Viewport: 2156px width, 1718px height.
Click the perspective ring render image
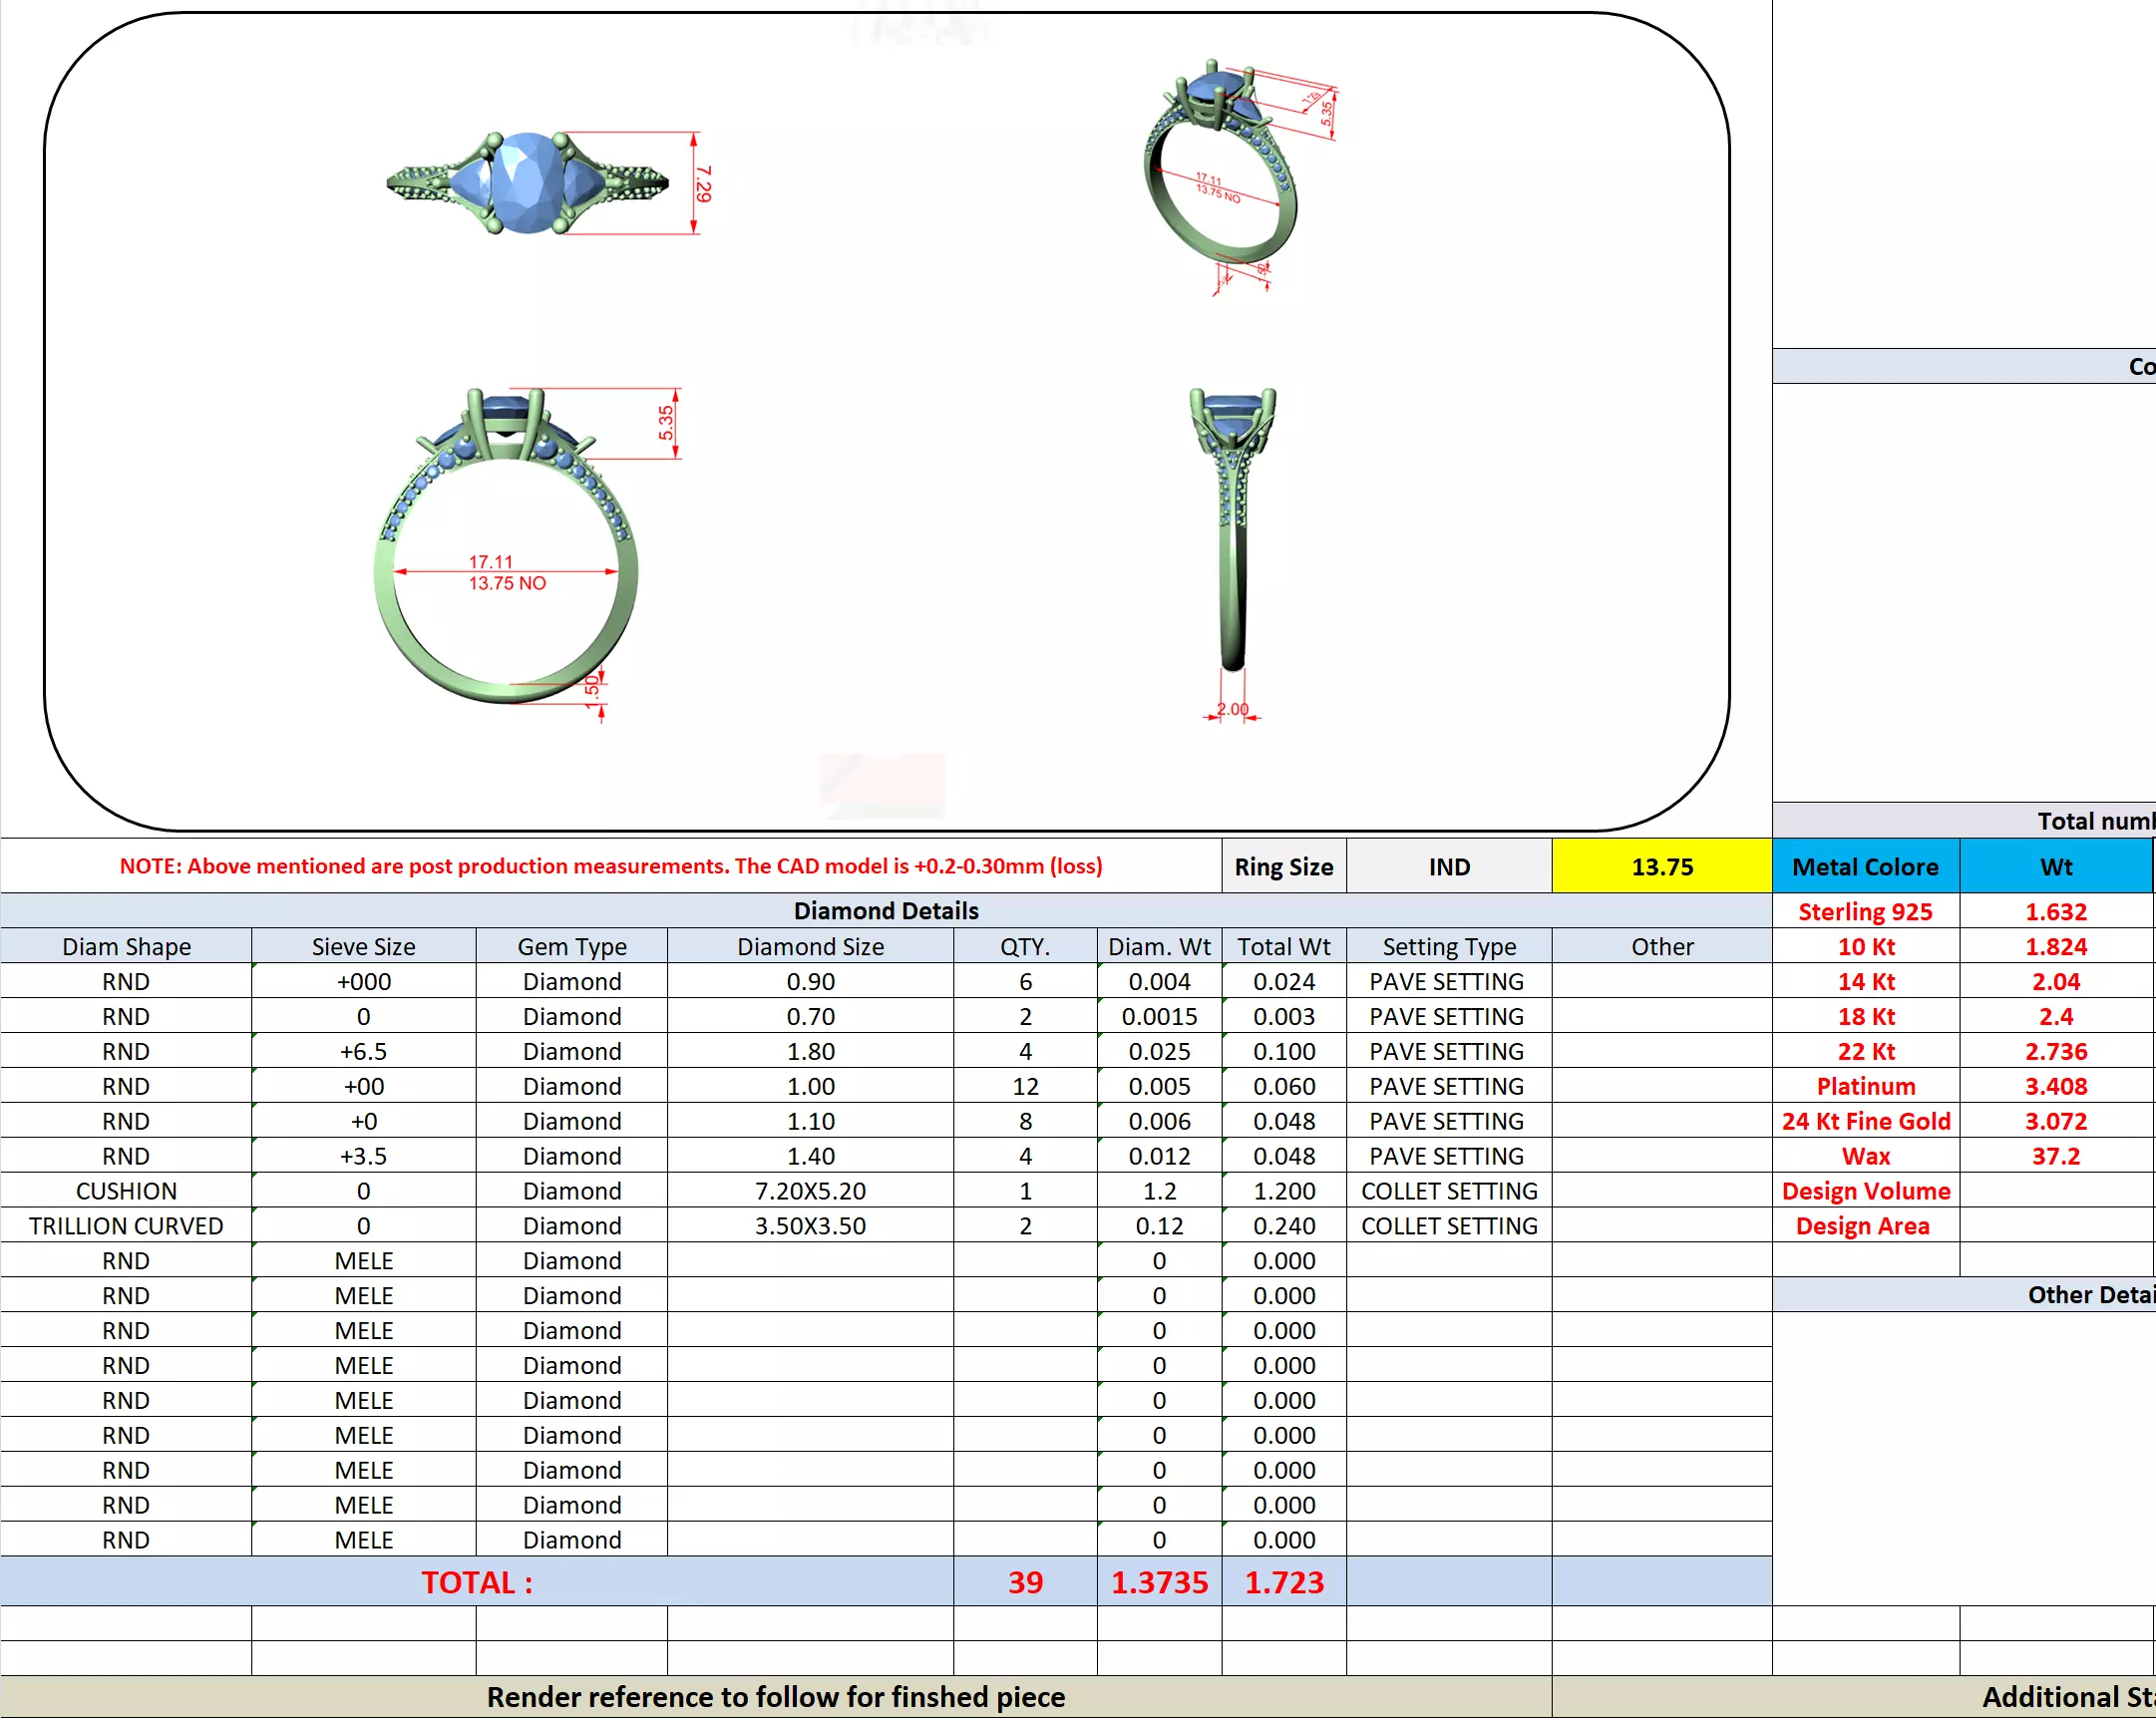(1222, 175)
